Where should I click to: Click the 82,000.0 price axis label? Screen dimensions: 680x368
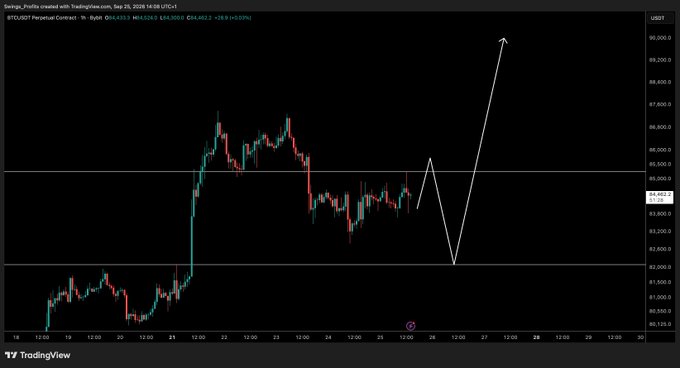(x=660, y=267)
